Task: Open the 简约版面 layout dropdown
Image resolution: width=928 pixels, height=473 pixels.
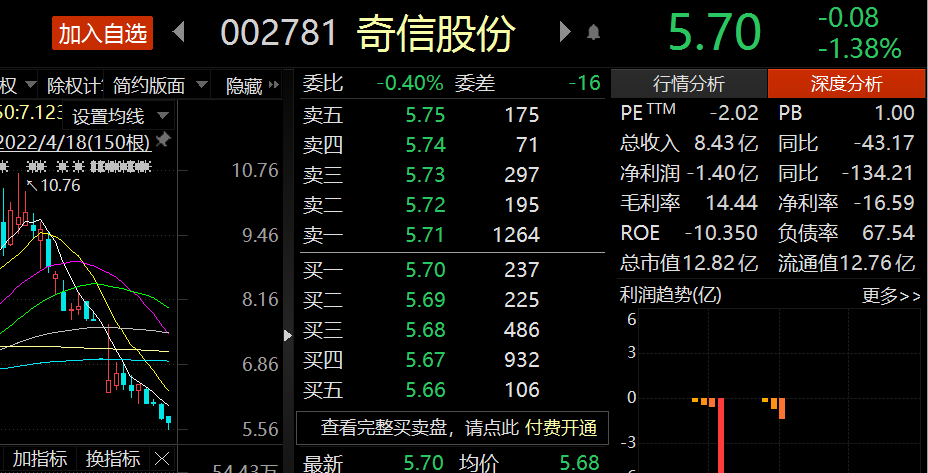Action: (159, 86)
